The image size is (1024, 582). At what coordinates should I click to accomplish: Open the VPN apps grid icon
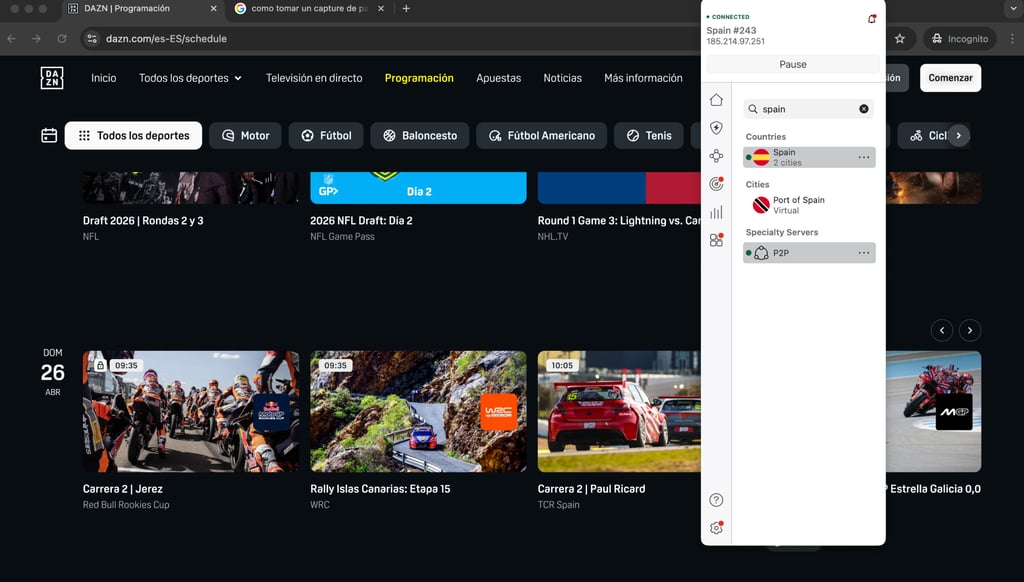click(x=716, y=240)
